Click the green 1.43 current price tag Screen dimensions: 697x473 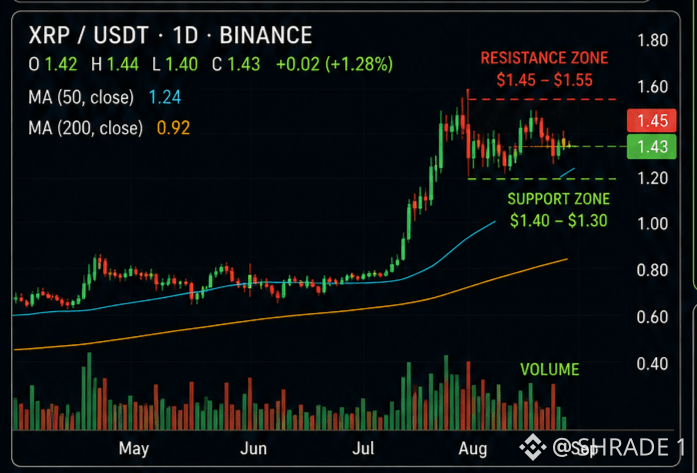click(651, 147)
